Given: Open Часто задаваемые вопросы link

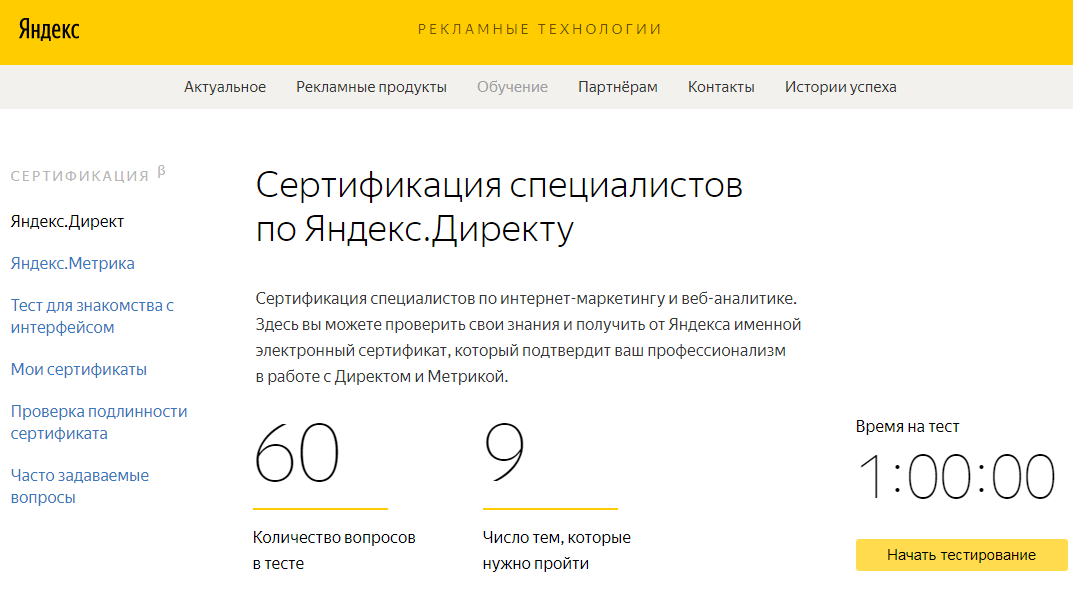Looking at the screenshot, I should (x=79, y=486).
